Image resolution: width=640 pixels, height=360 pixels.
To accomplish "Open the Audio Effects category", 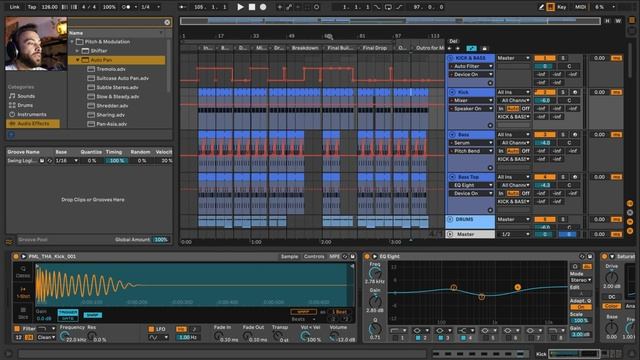I will coord(33,123).
